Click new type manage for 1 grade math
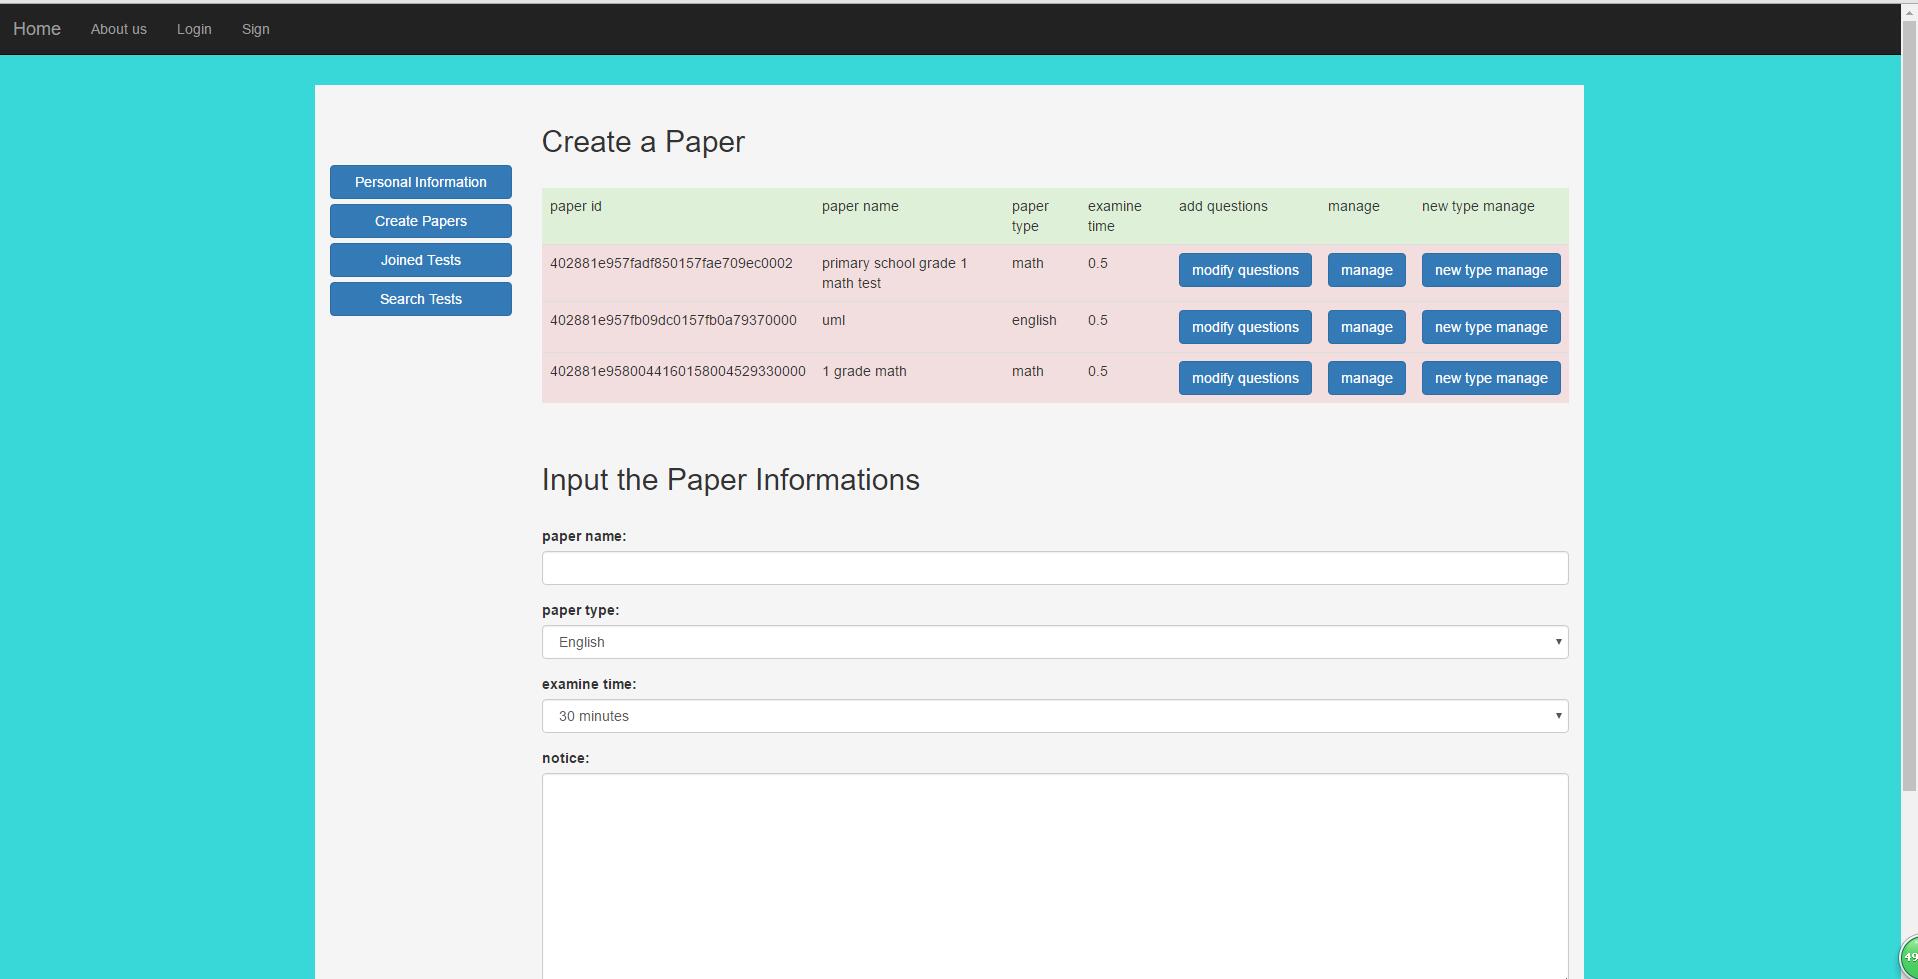This screenshot has height=979, width=1918. pyautogui.click(x=1491, y=378)
